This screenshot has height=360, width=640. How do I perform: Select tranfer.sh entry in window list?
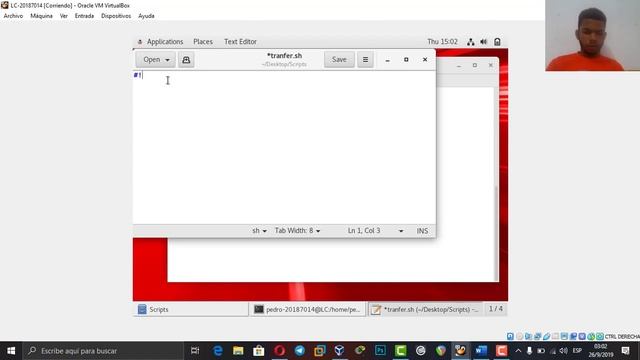(425, 309)
